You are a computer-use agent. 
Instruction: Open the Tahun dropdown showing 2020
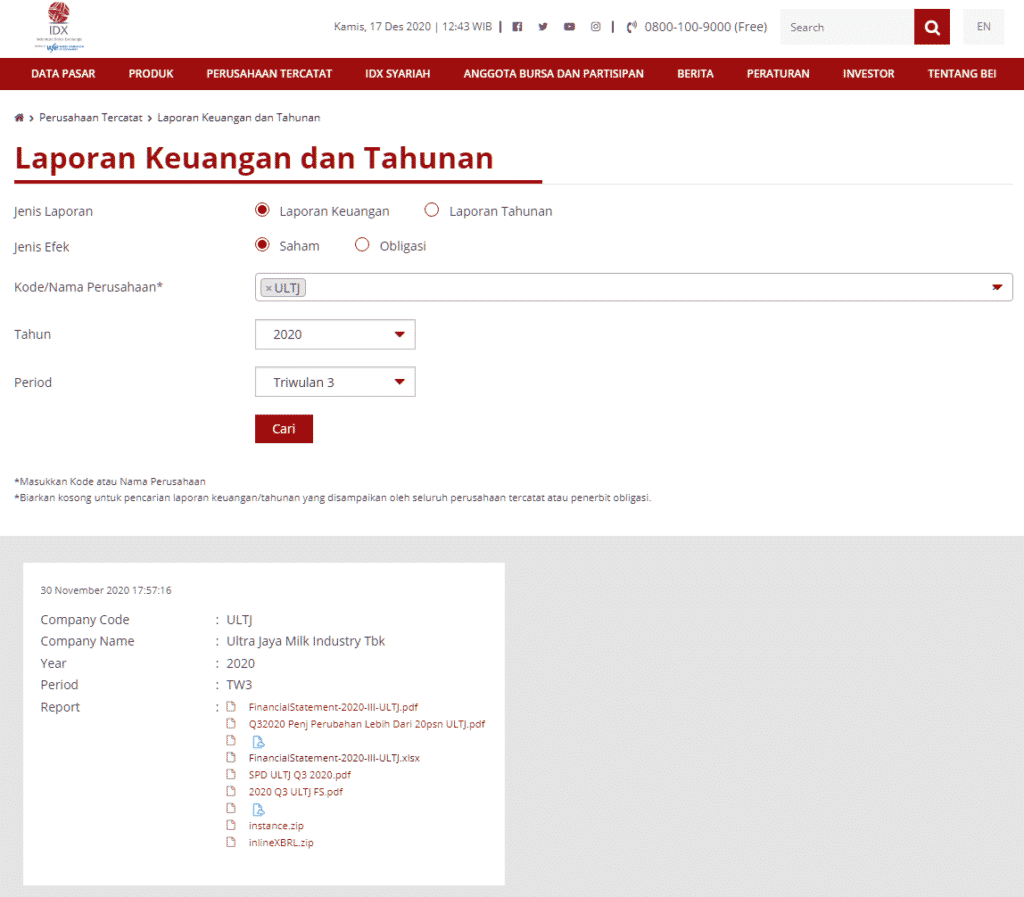pos(335,334)
